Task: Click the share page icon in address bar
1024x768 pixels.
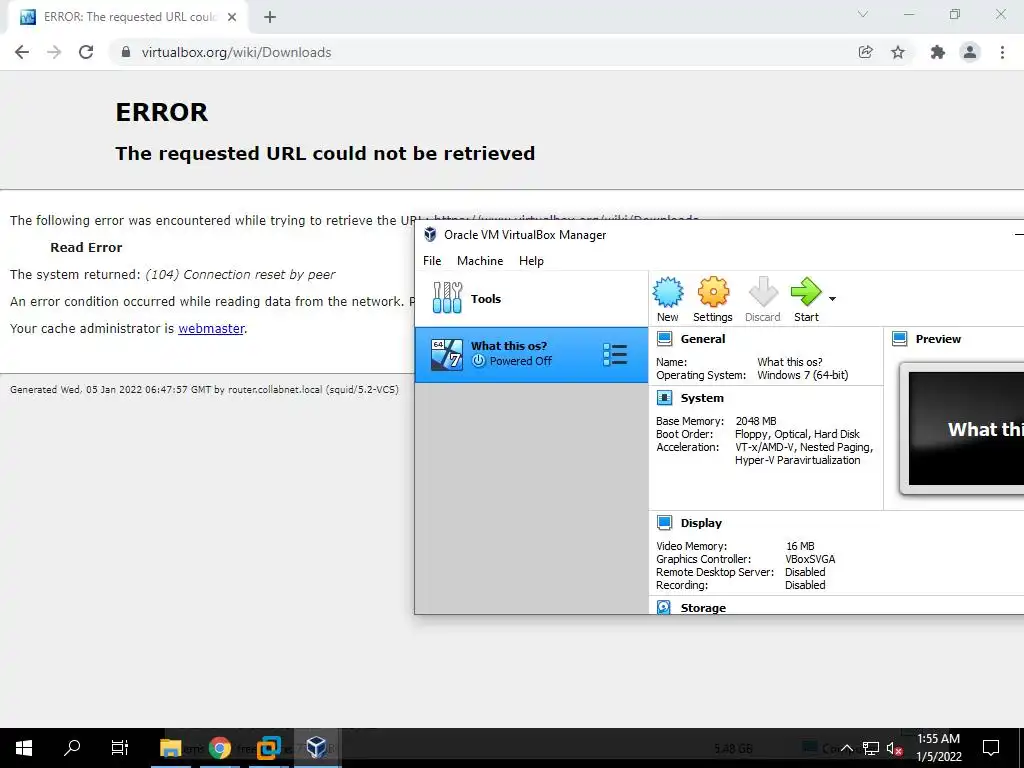Action: point(865,52)
